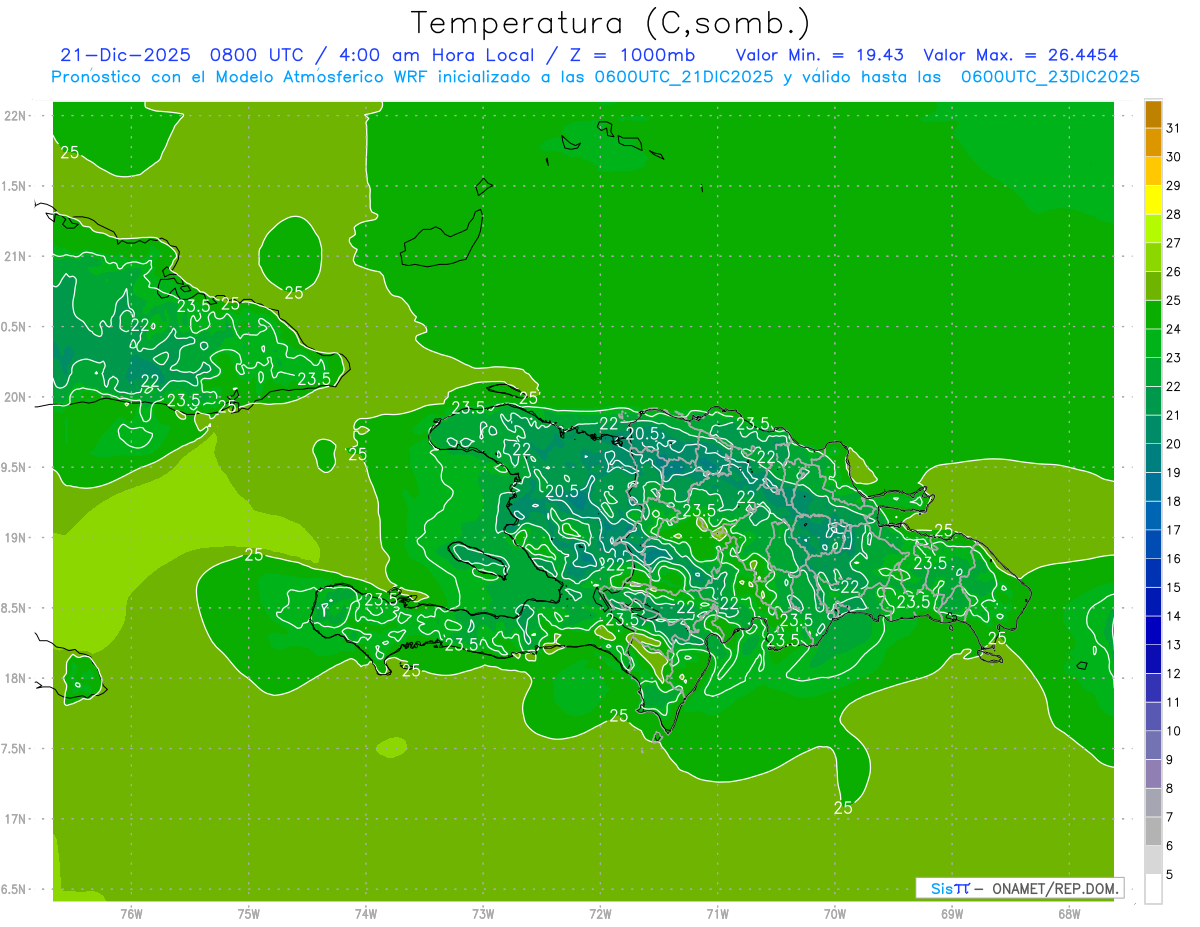Click the "18N" latitude label
1200x927 pixels.
pyautogui.click(x=15, y=678)
